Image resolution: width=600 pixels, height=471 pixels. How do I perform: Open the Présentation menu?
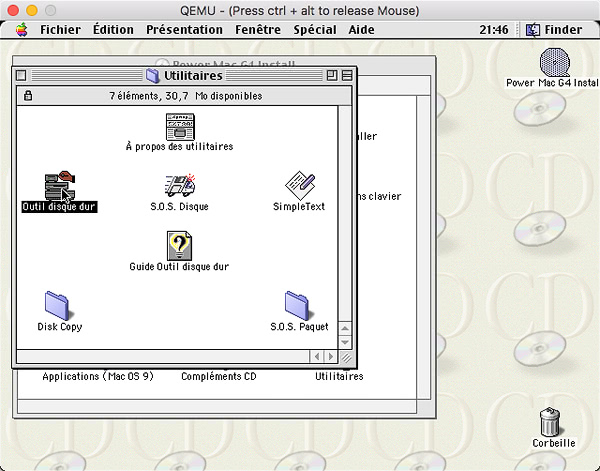tap(184, 30)
